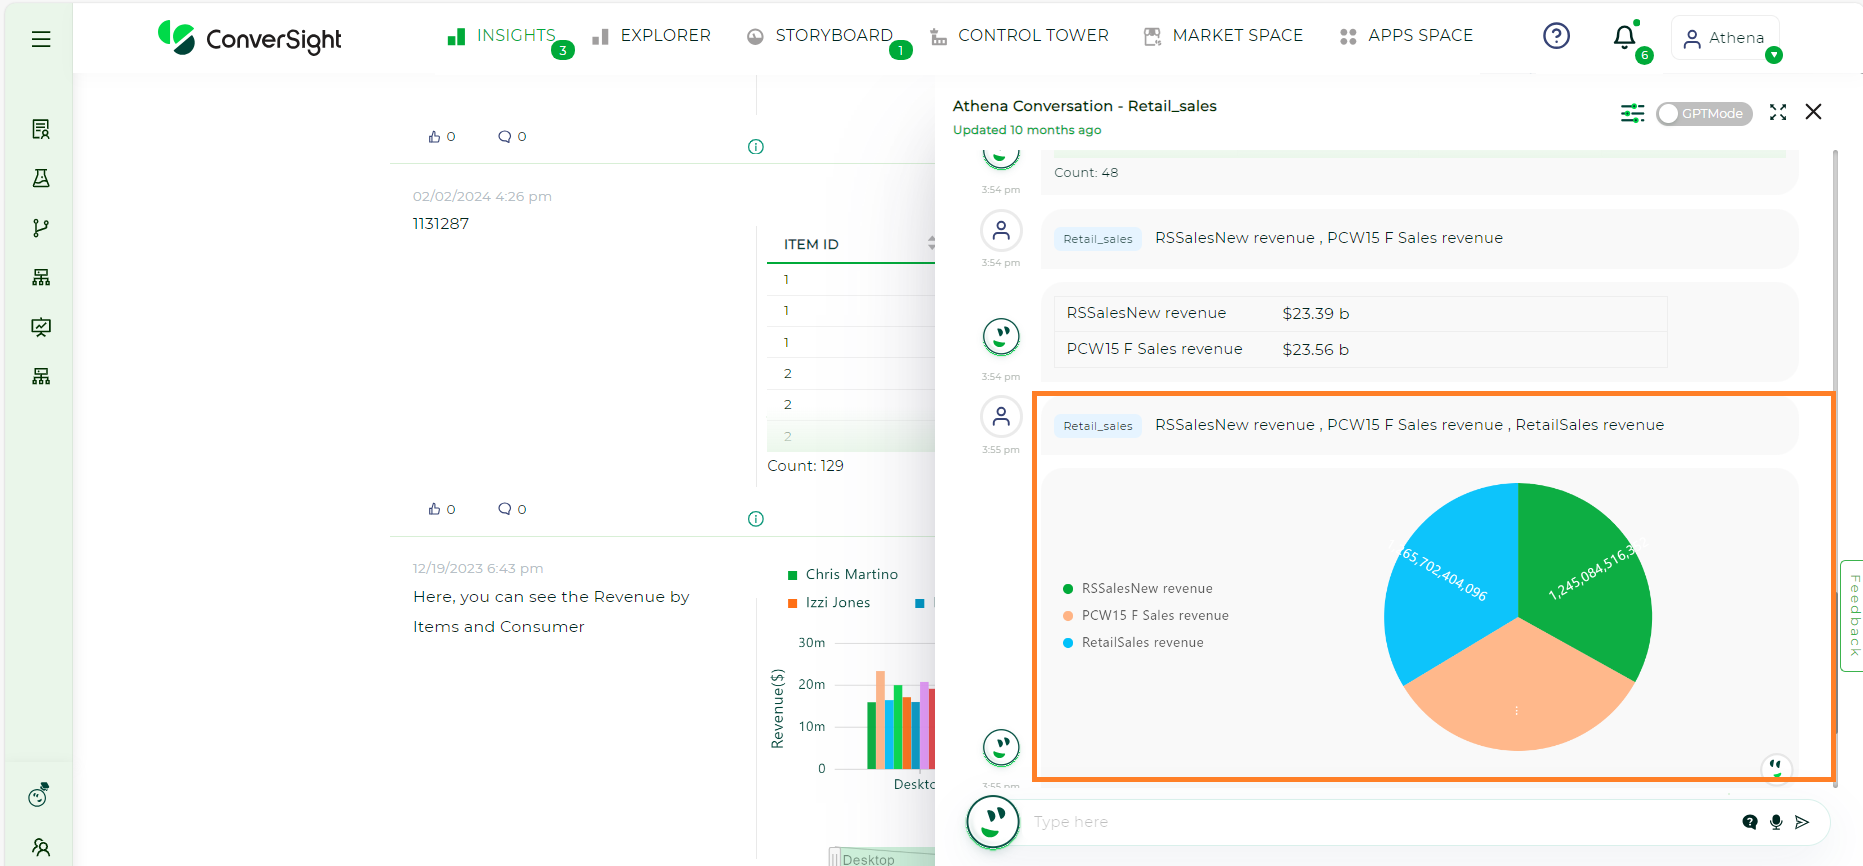1863x866 pixels.
Task: Open the Athena user menu
Action: [x=1725, y=38]
